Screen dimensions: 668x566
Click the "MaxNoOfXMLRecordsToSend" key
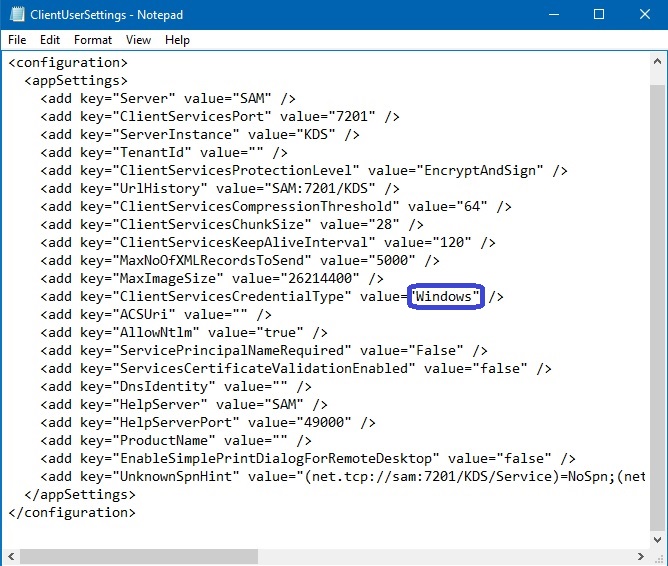click(x=212, y=260)
